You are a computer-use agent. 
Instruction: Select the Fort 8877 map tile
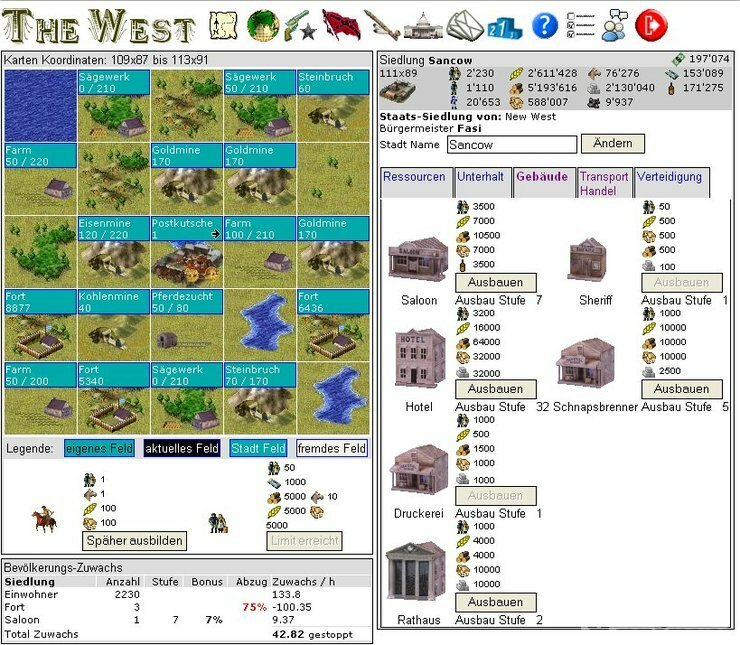point(40,325)
